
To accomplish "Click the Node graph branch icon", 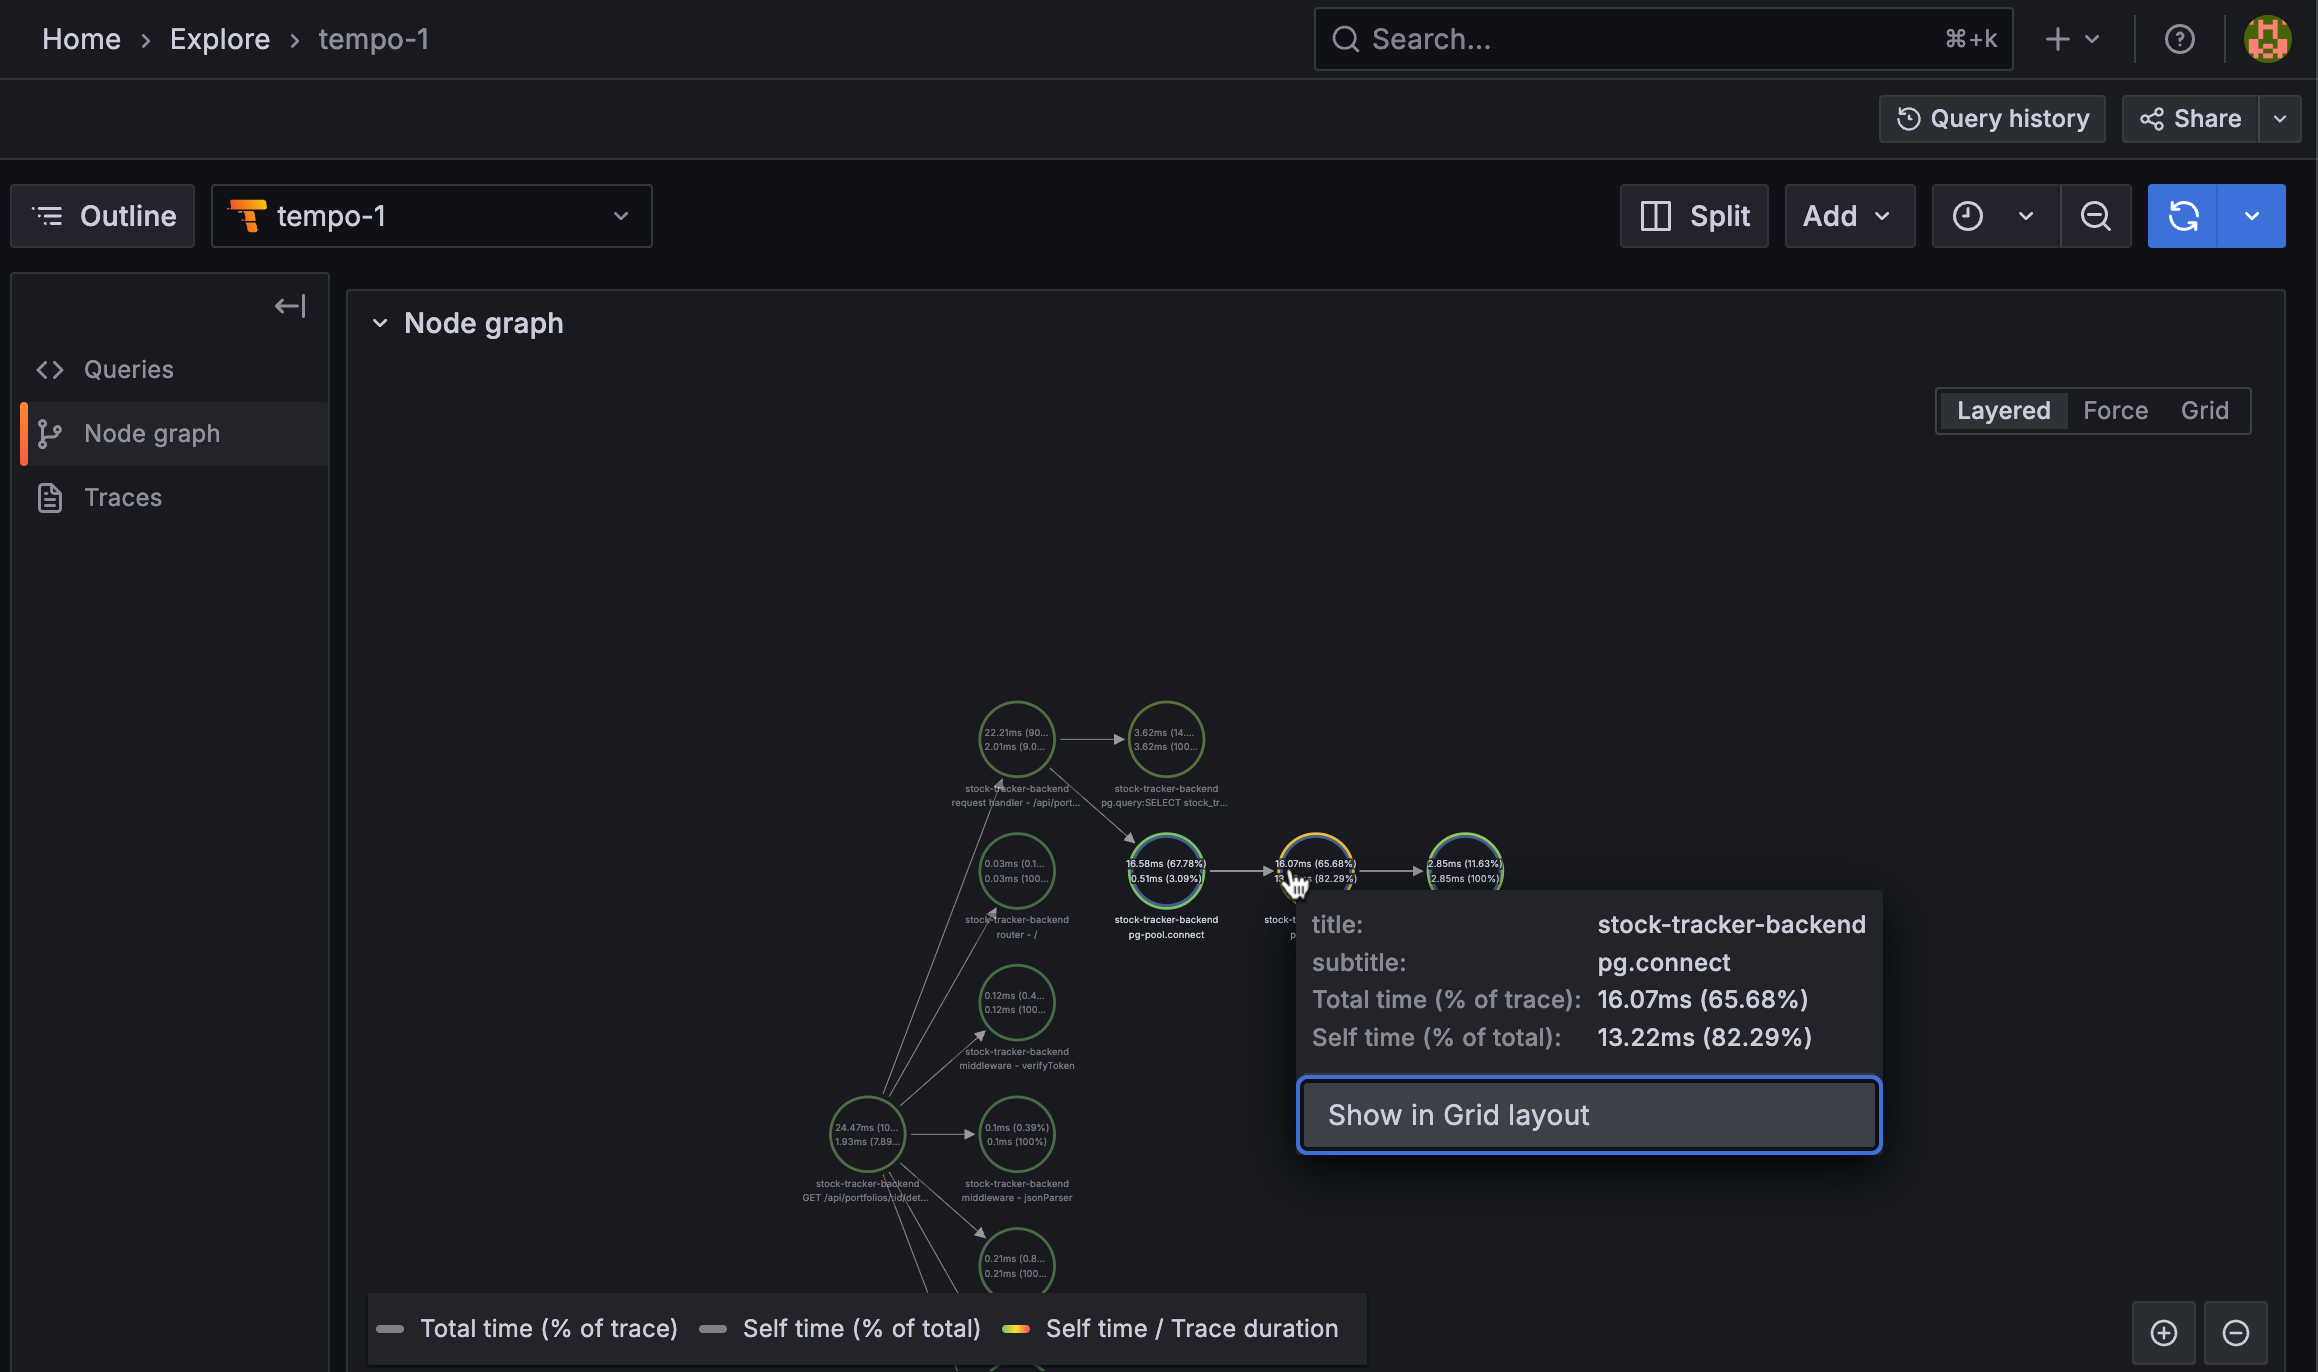I will (50, 434).
